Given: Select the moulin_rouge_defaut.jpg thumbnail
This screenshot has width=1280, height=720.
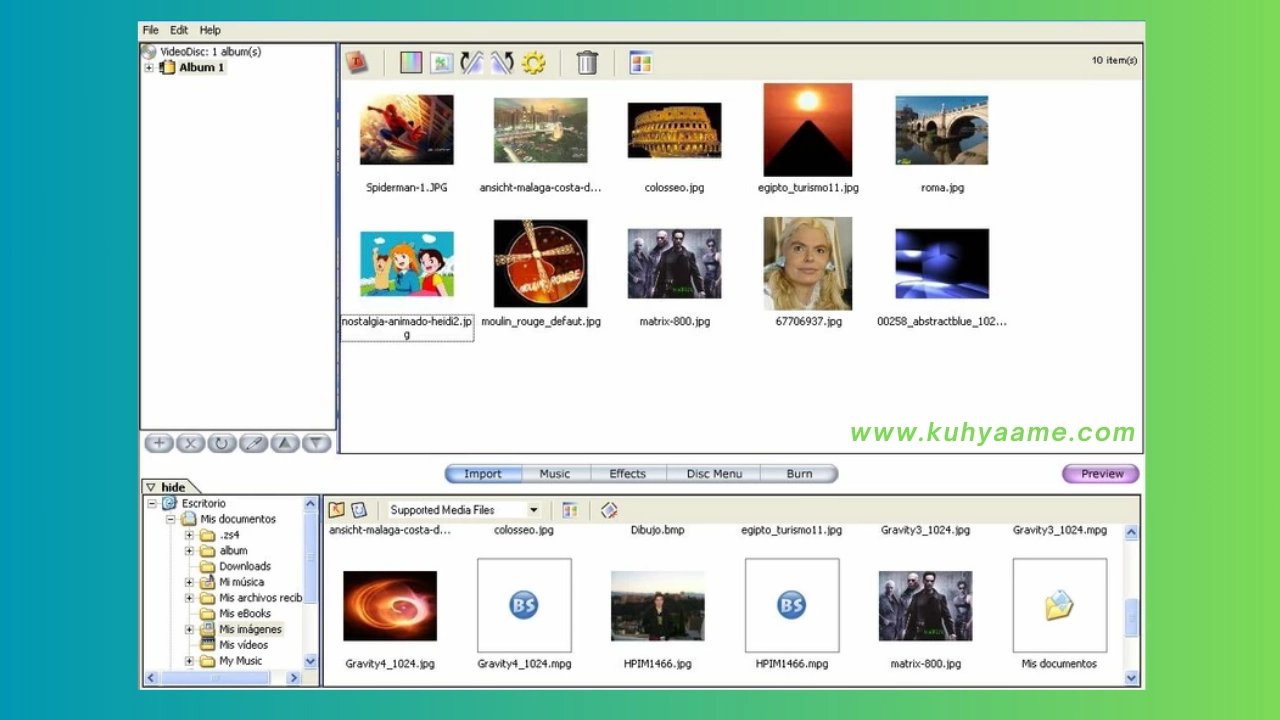Looking at the screenshot, I should coord(541,264).
